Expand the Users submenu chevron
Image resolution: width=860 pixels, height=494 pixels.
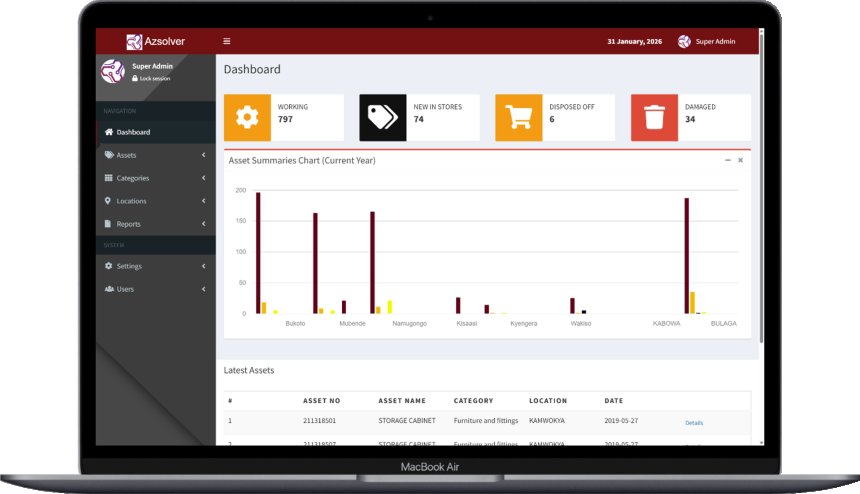[x=203, y=289]
